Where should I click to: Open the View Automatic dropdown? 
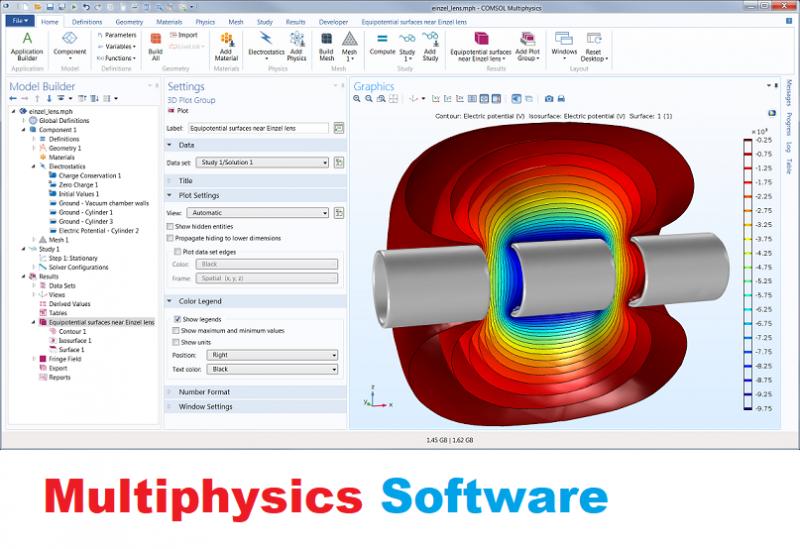coord(258,213)
